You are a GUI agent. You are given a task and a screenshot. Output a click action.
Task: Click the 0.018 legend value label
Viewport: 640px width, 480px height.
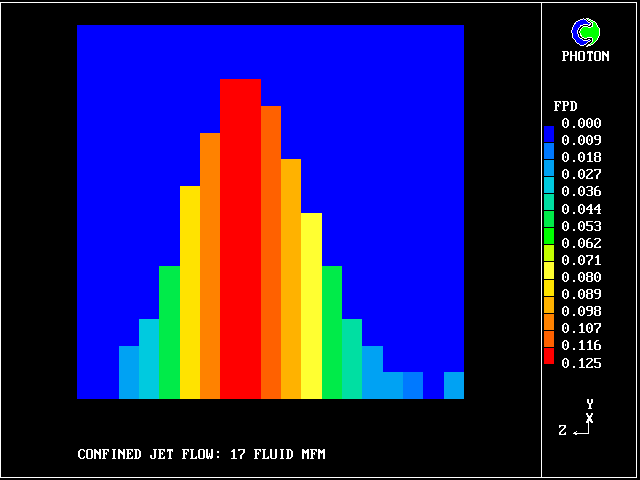(x=581, y=158)
